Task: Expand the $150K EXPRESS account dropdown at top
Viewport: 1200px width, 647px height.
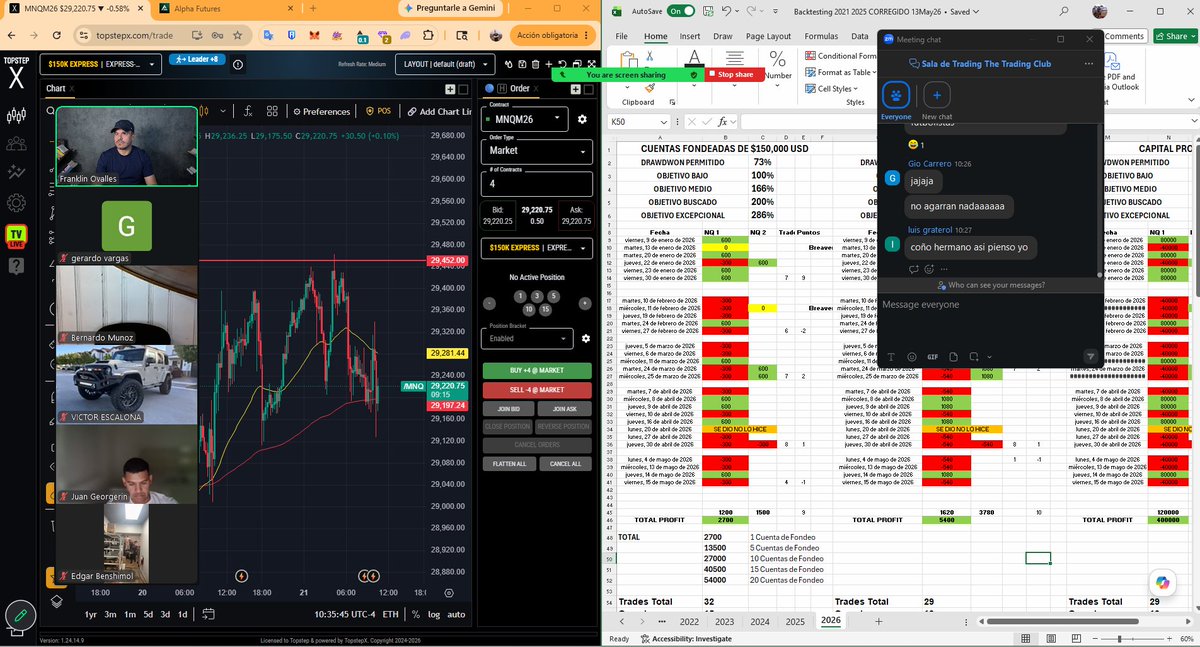Action: tap(103, 64)
